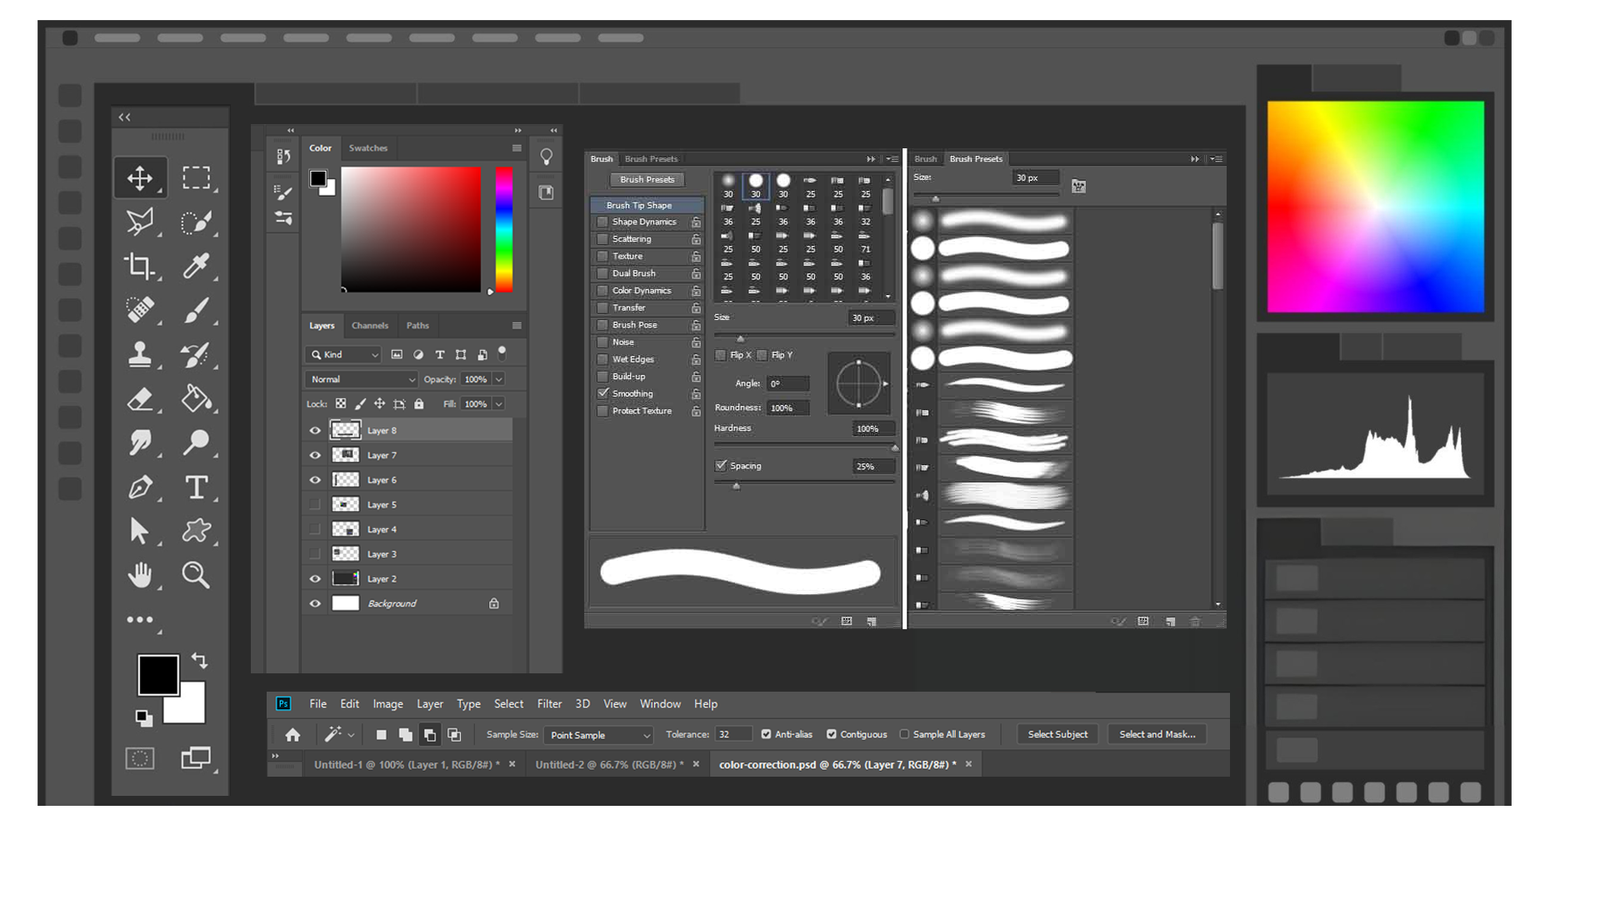
Task: Click the brush Hardness slider
Action: coord(805,447)
